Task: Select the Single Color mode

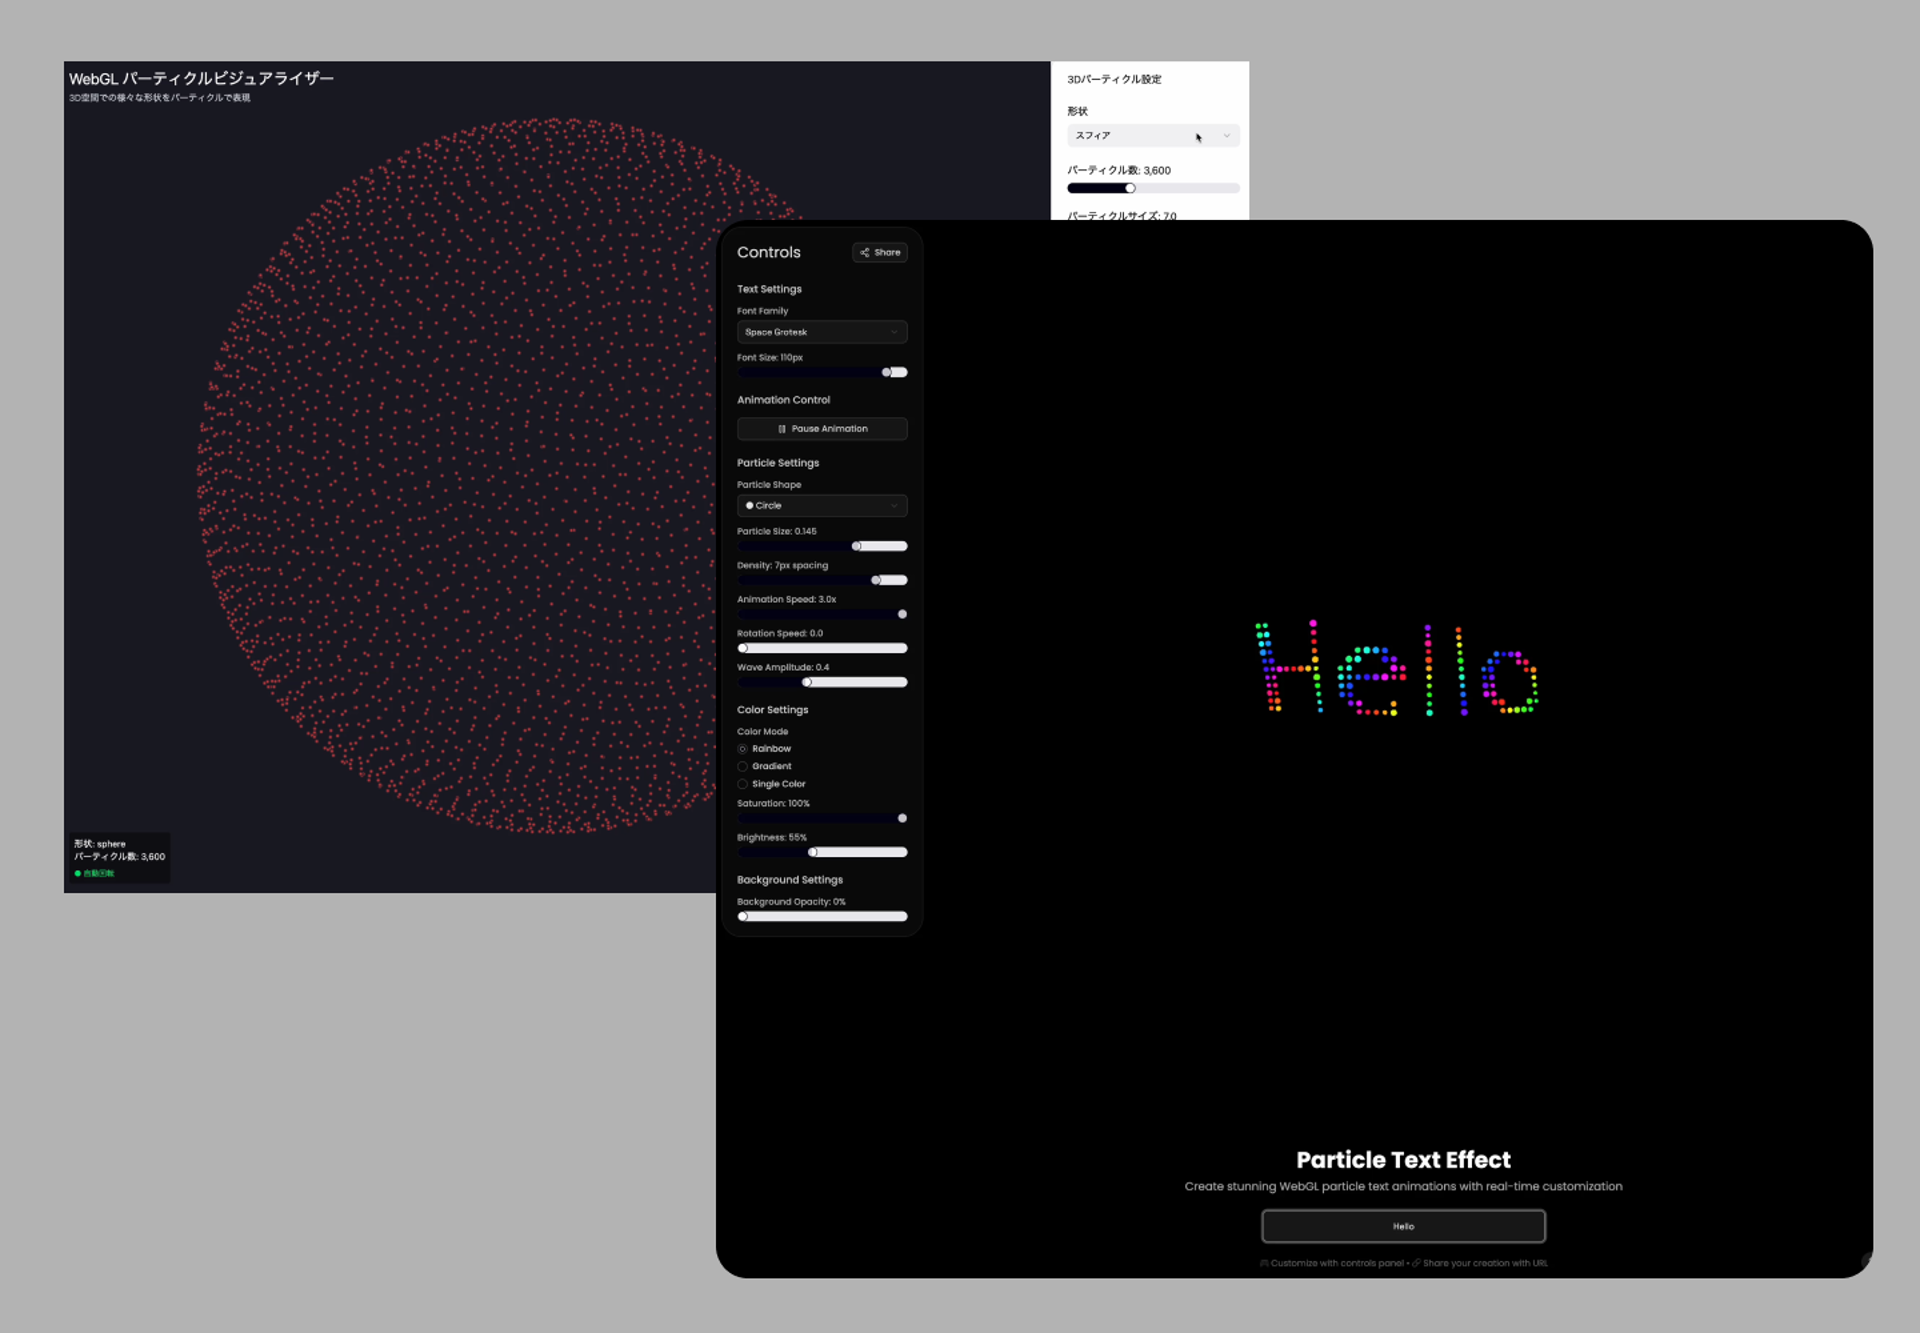Action: point(743,785)
